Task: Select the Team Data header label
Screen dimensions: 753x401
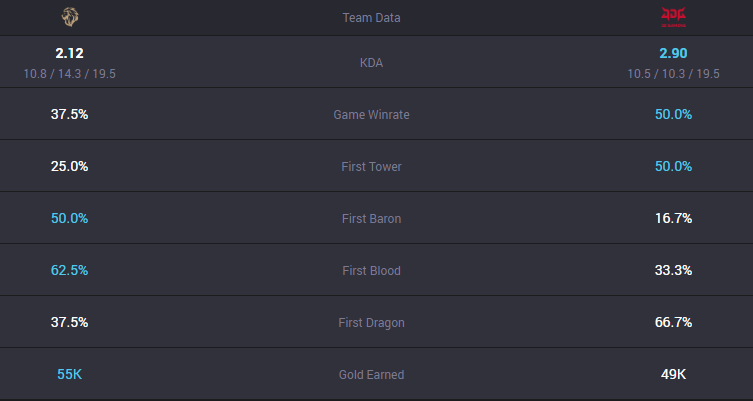Action: [x=371, y=18]
